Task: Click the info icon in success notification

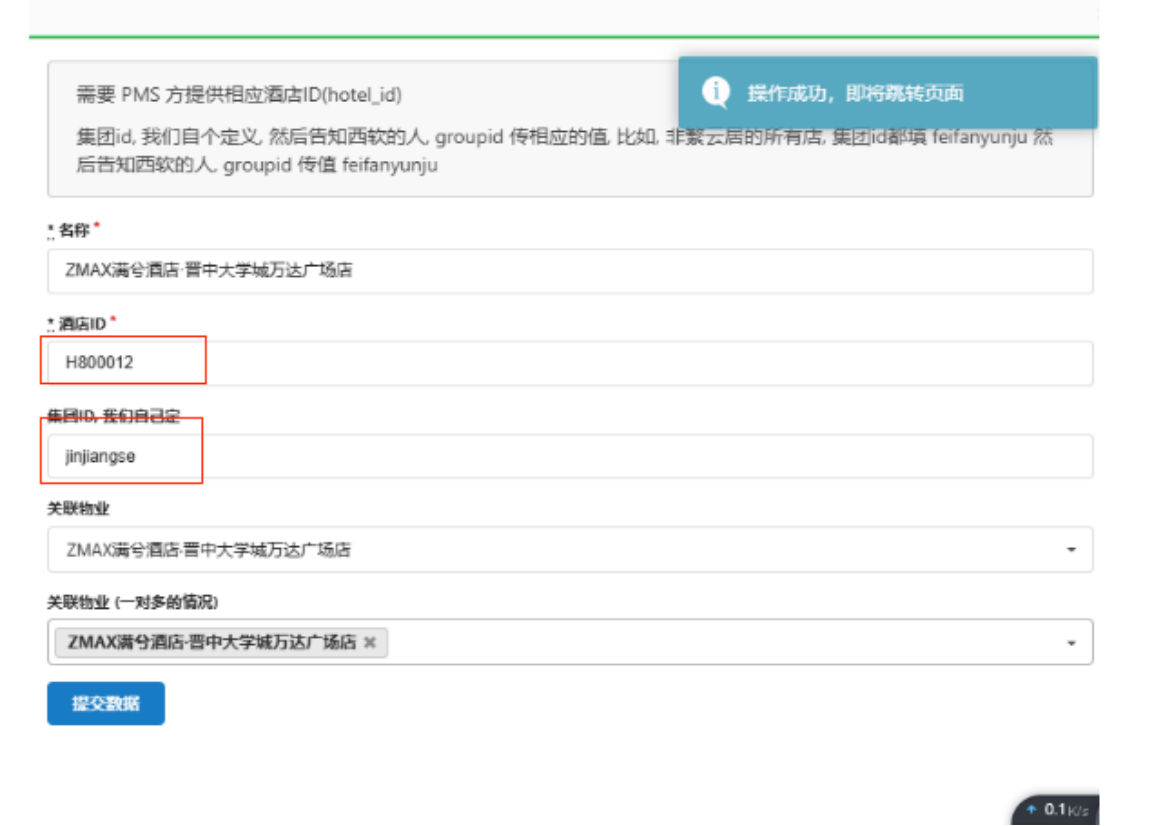Action: click(716, 92)
